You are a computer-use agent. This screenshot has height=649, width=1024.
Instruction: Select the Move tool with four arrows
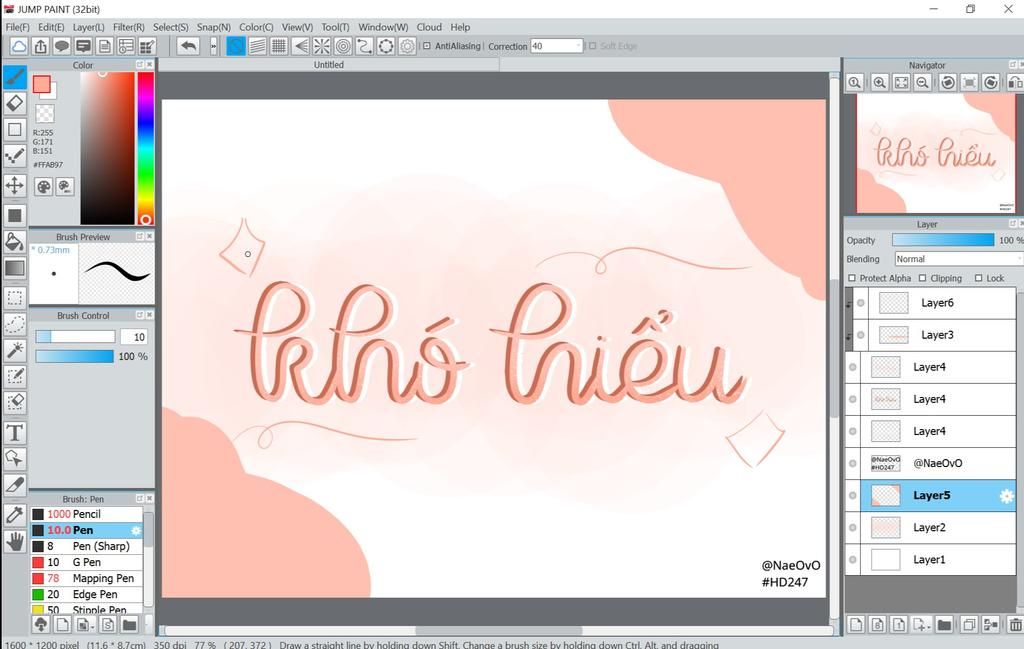point(15,185)
